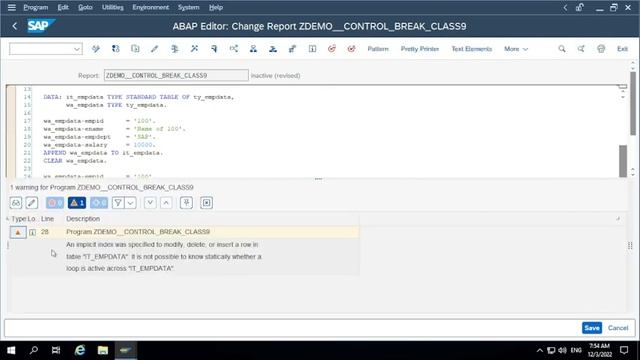Click the main window vertical scrollbar
This screenshot has height=360, width=640.
pyautogui.click(x=633, y=104)
